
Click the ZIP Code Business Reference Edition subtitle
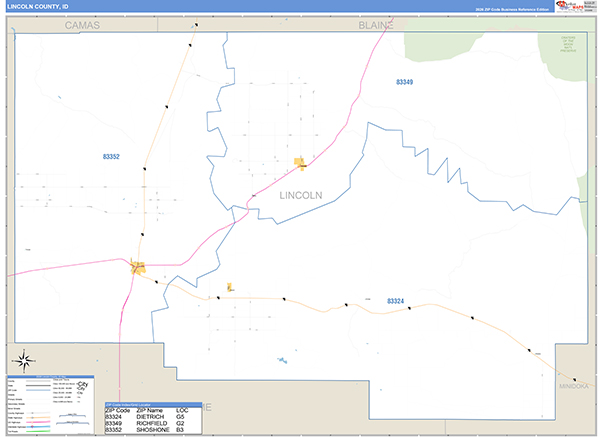pos(512,9)
